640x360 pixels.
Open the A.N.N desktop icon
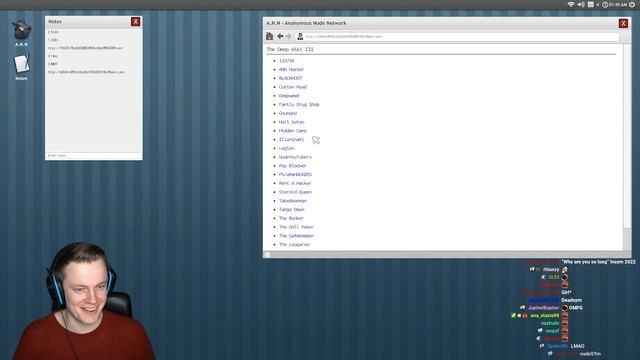pyautogui.click(x=21, y=32)
